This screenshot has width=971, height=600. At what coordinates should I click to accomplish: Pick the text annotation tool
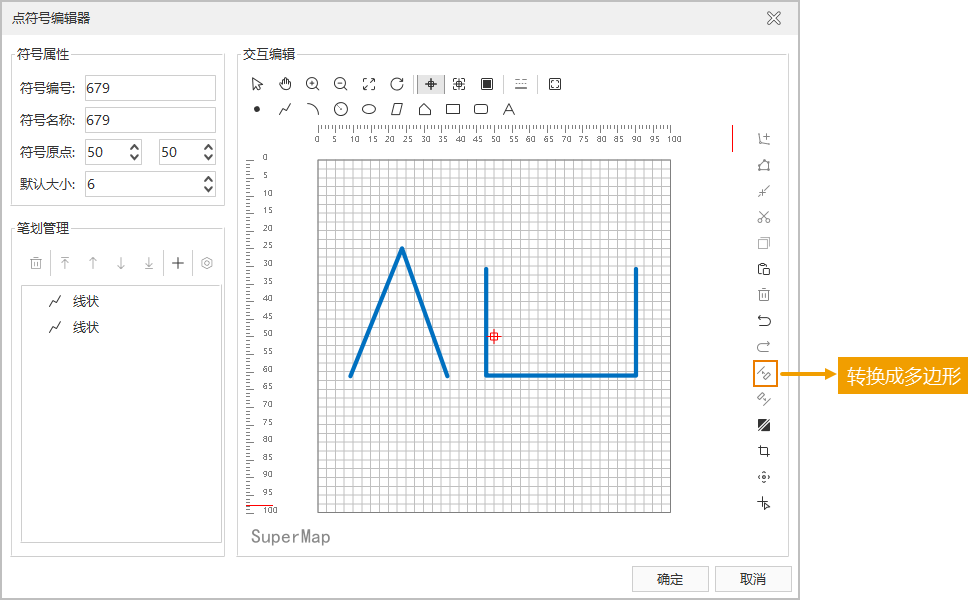tap(509, 109)
